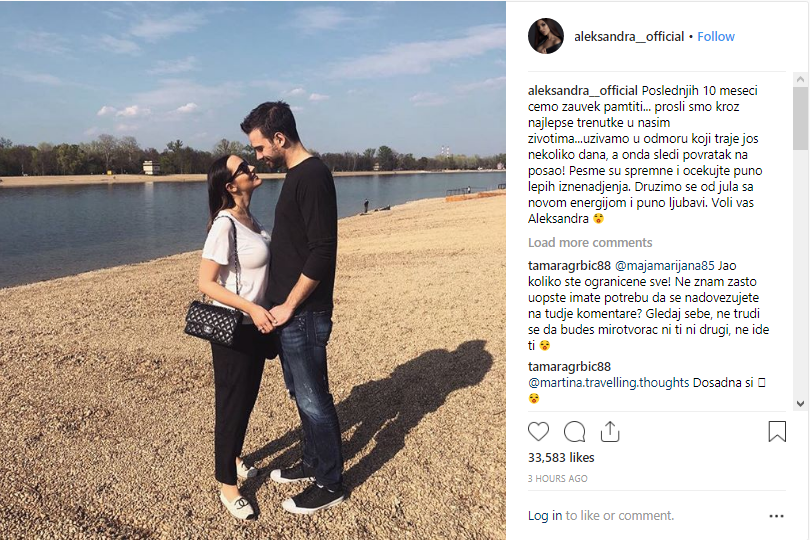Viewport: 810px width, 540px height.
Task: Follow aleksandra__official account
Action: click(x=715, y=37)
